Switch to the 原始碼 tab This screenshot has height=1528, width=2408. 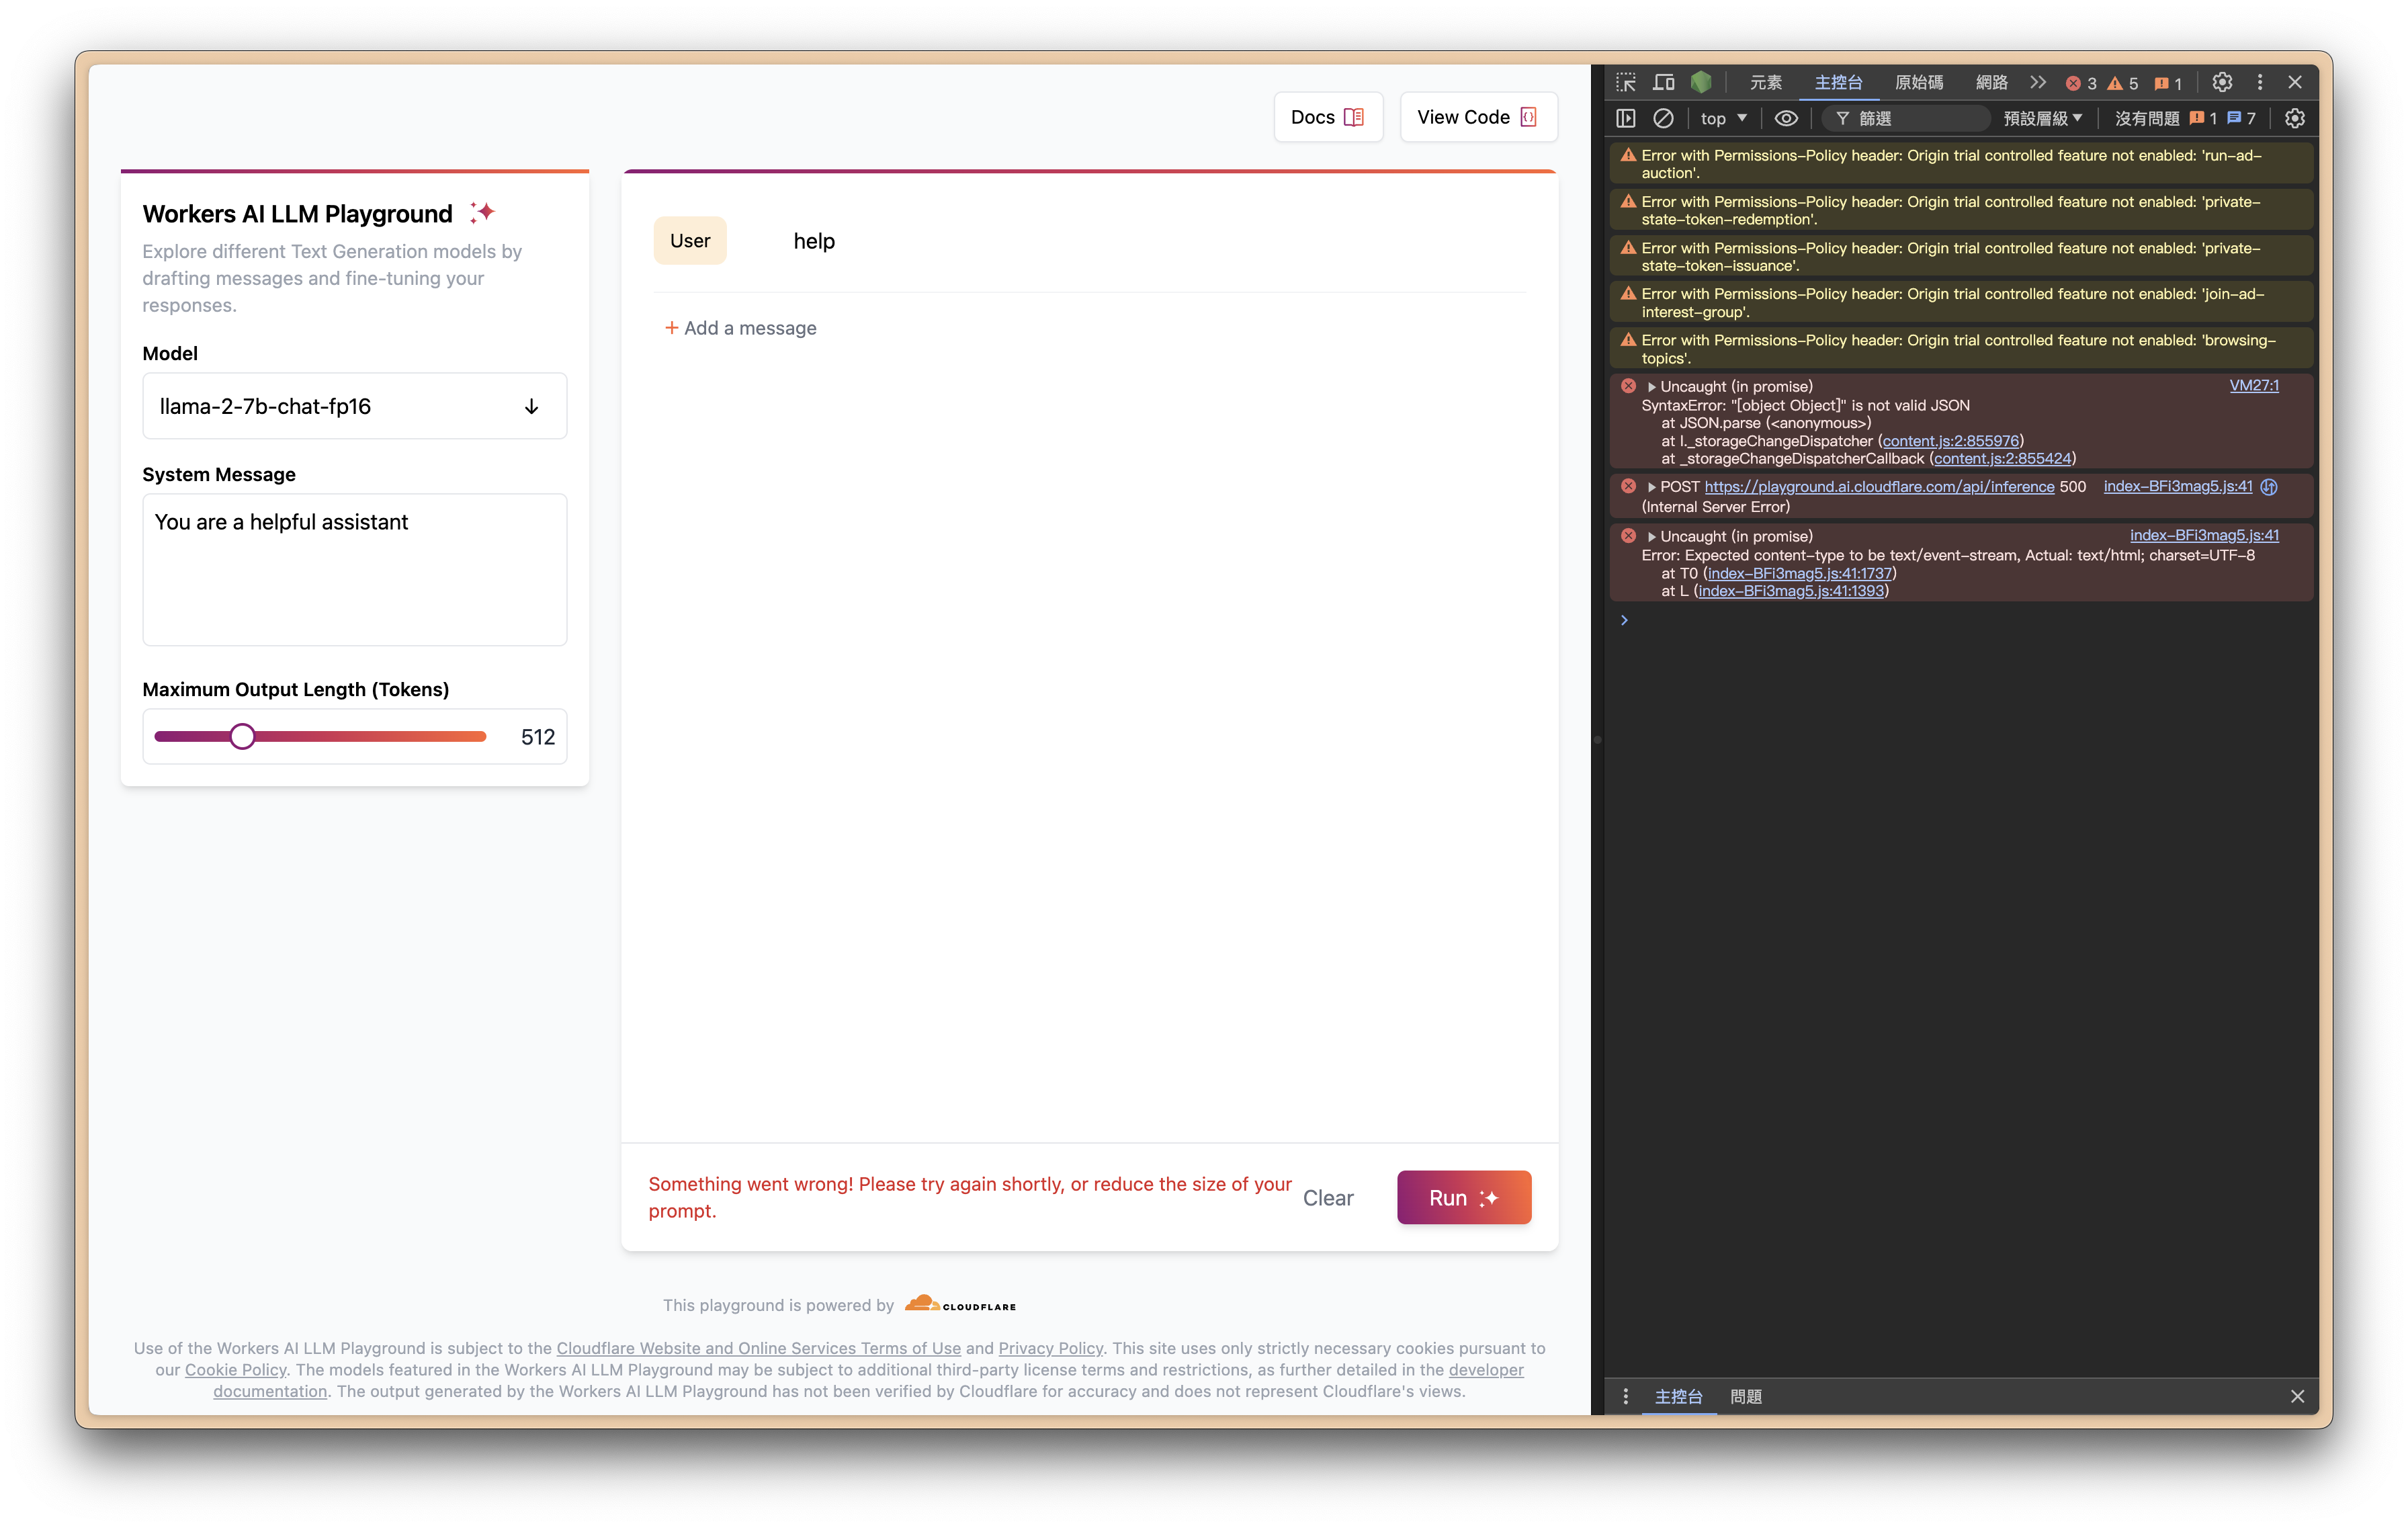1919,83
